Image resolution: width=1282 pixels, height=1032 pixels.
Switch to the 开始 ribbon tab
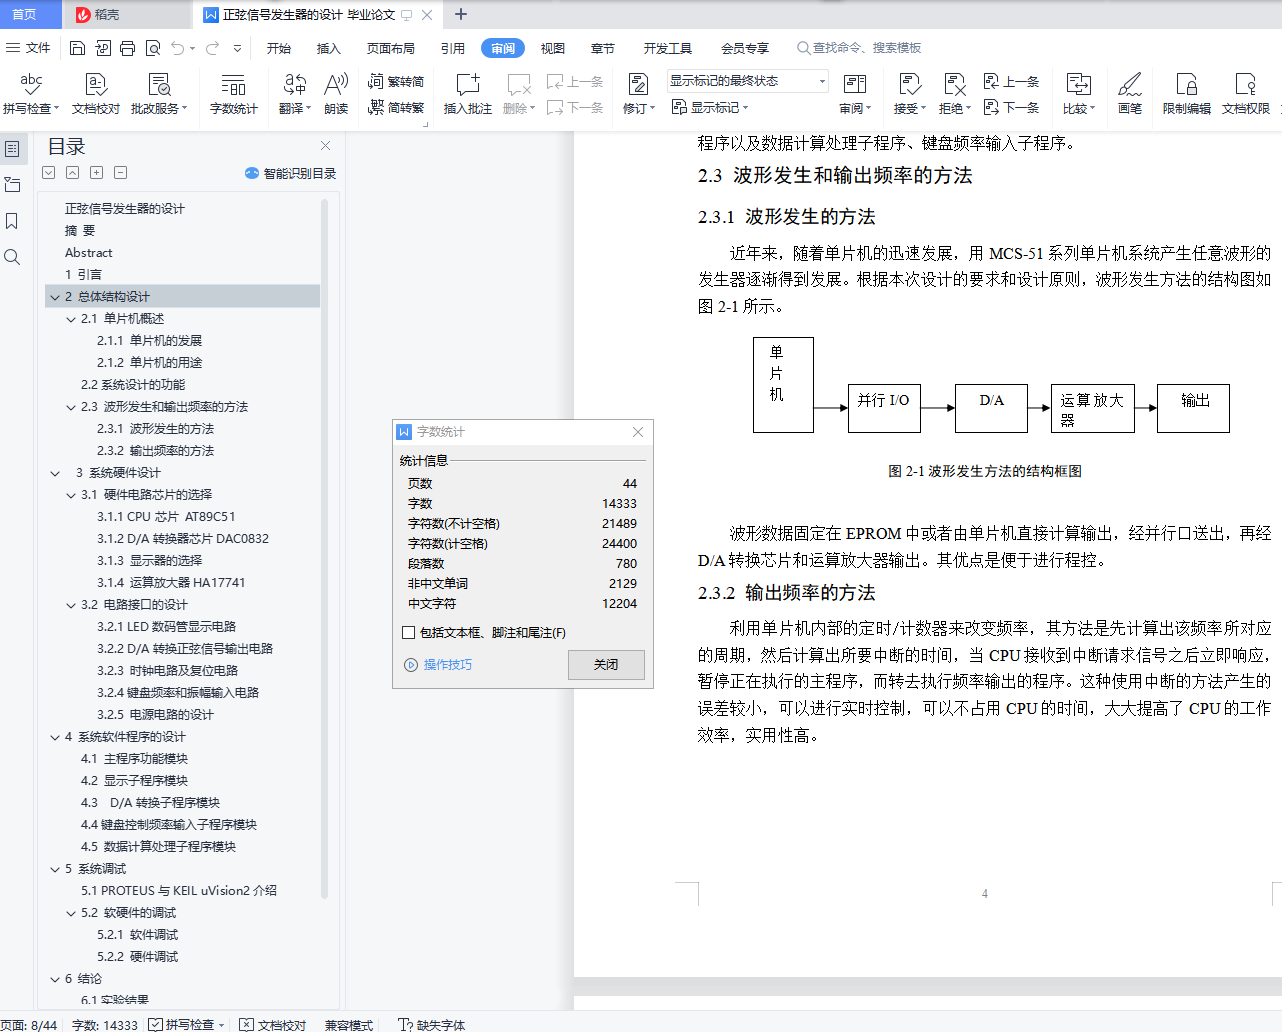pyautogui.click(x=278, y=48)
